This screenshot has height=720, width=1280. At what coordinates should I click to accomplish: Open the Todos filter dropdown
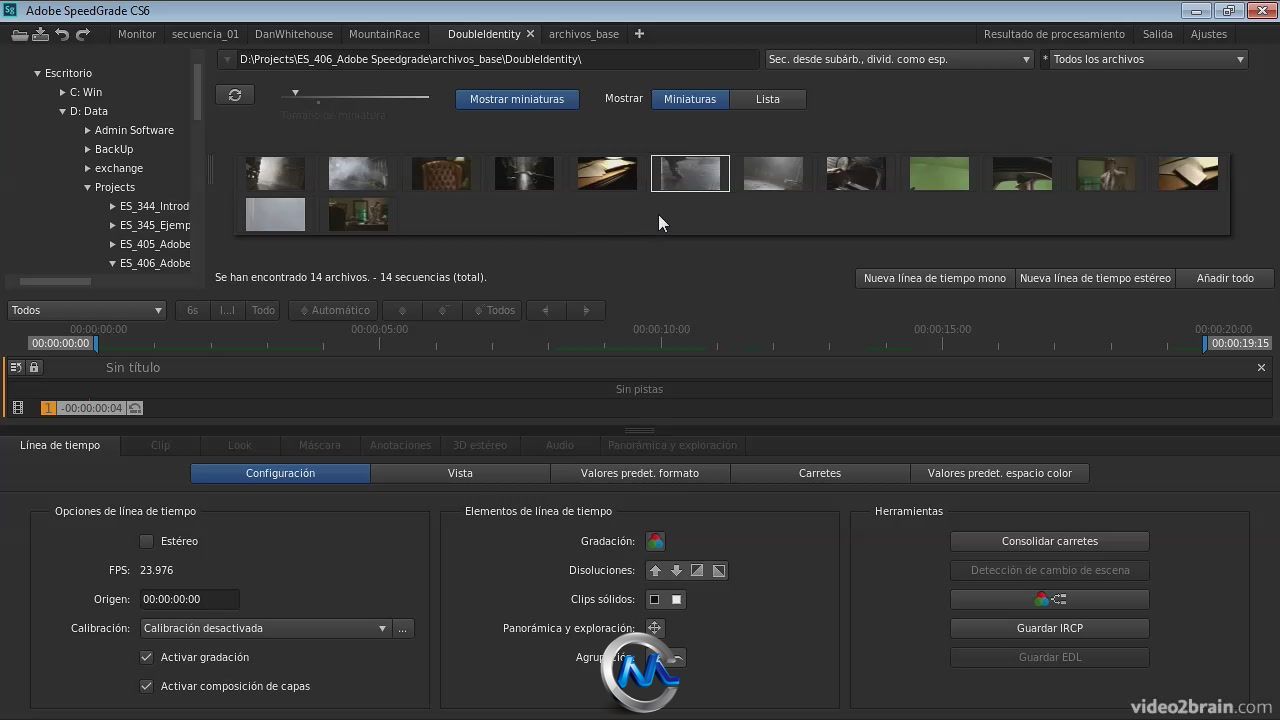click(86, 310)
